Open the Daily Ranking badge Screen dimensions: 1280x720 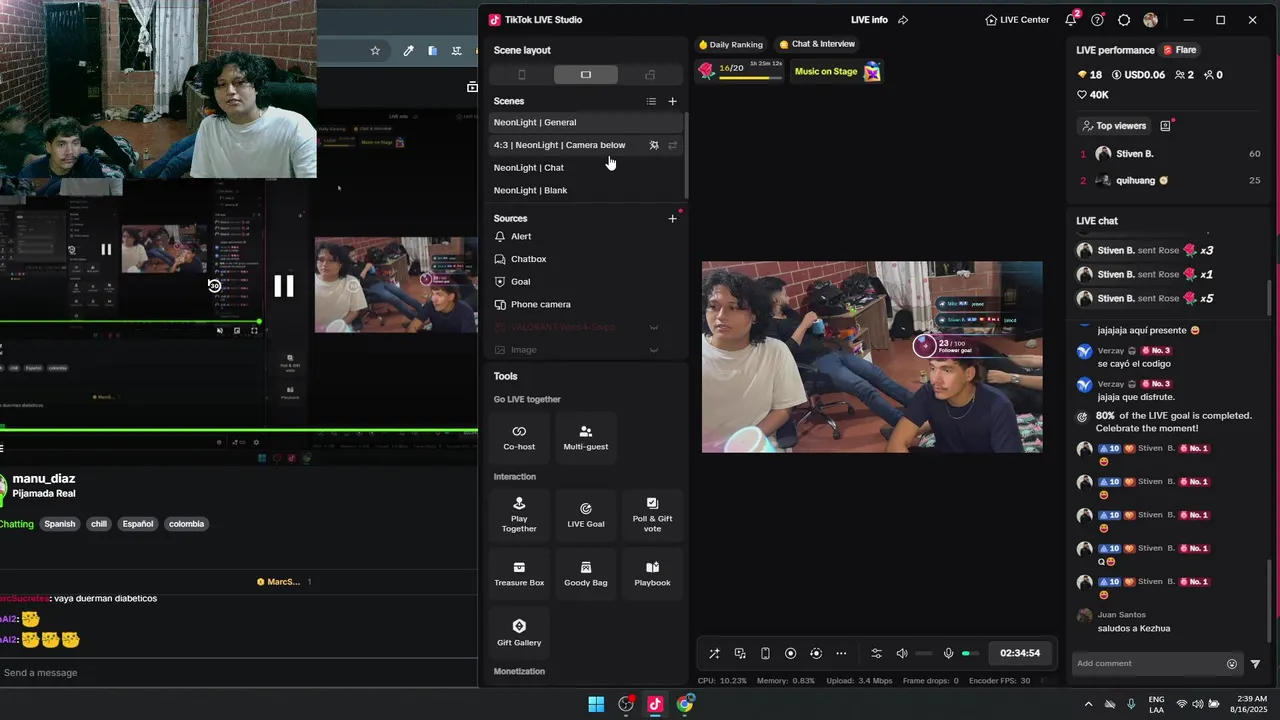731,45
